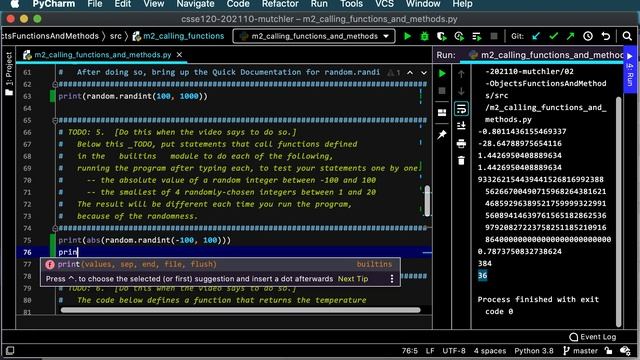Open the run configuration dropdown m2_calling_functions_and_methods
The image size is (640, 360).
[x=313, y=36]
